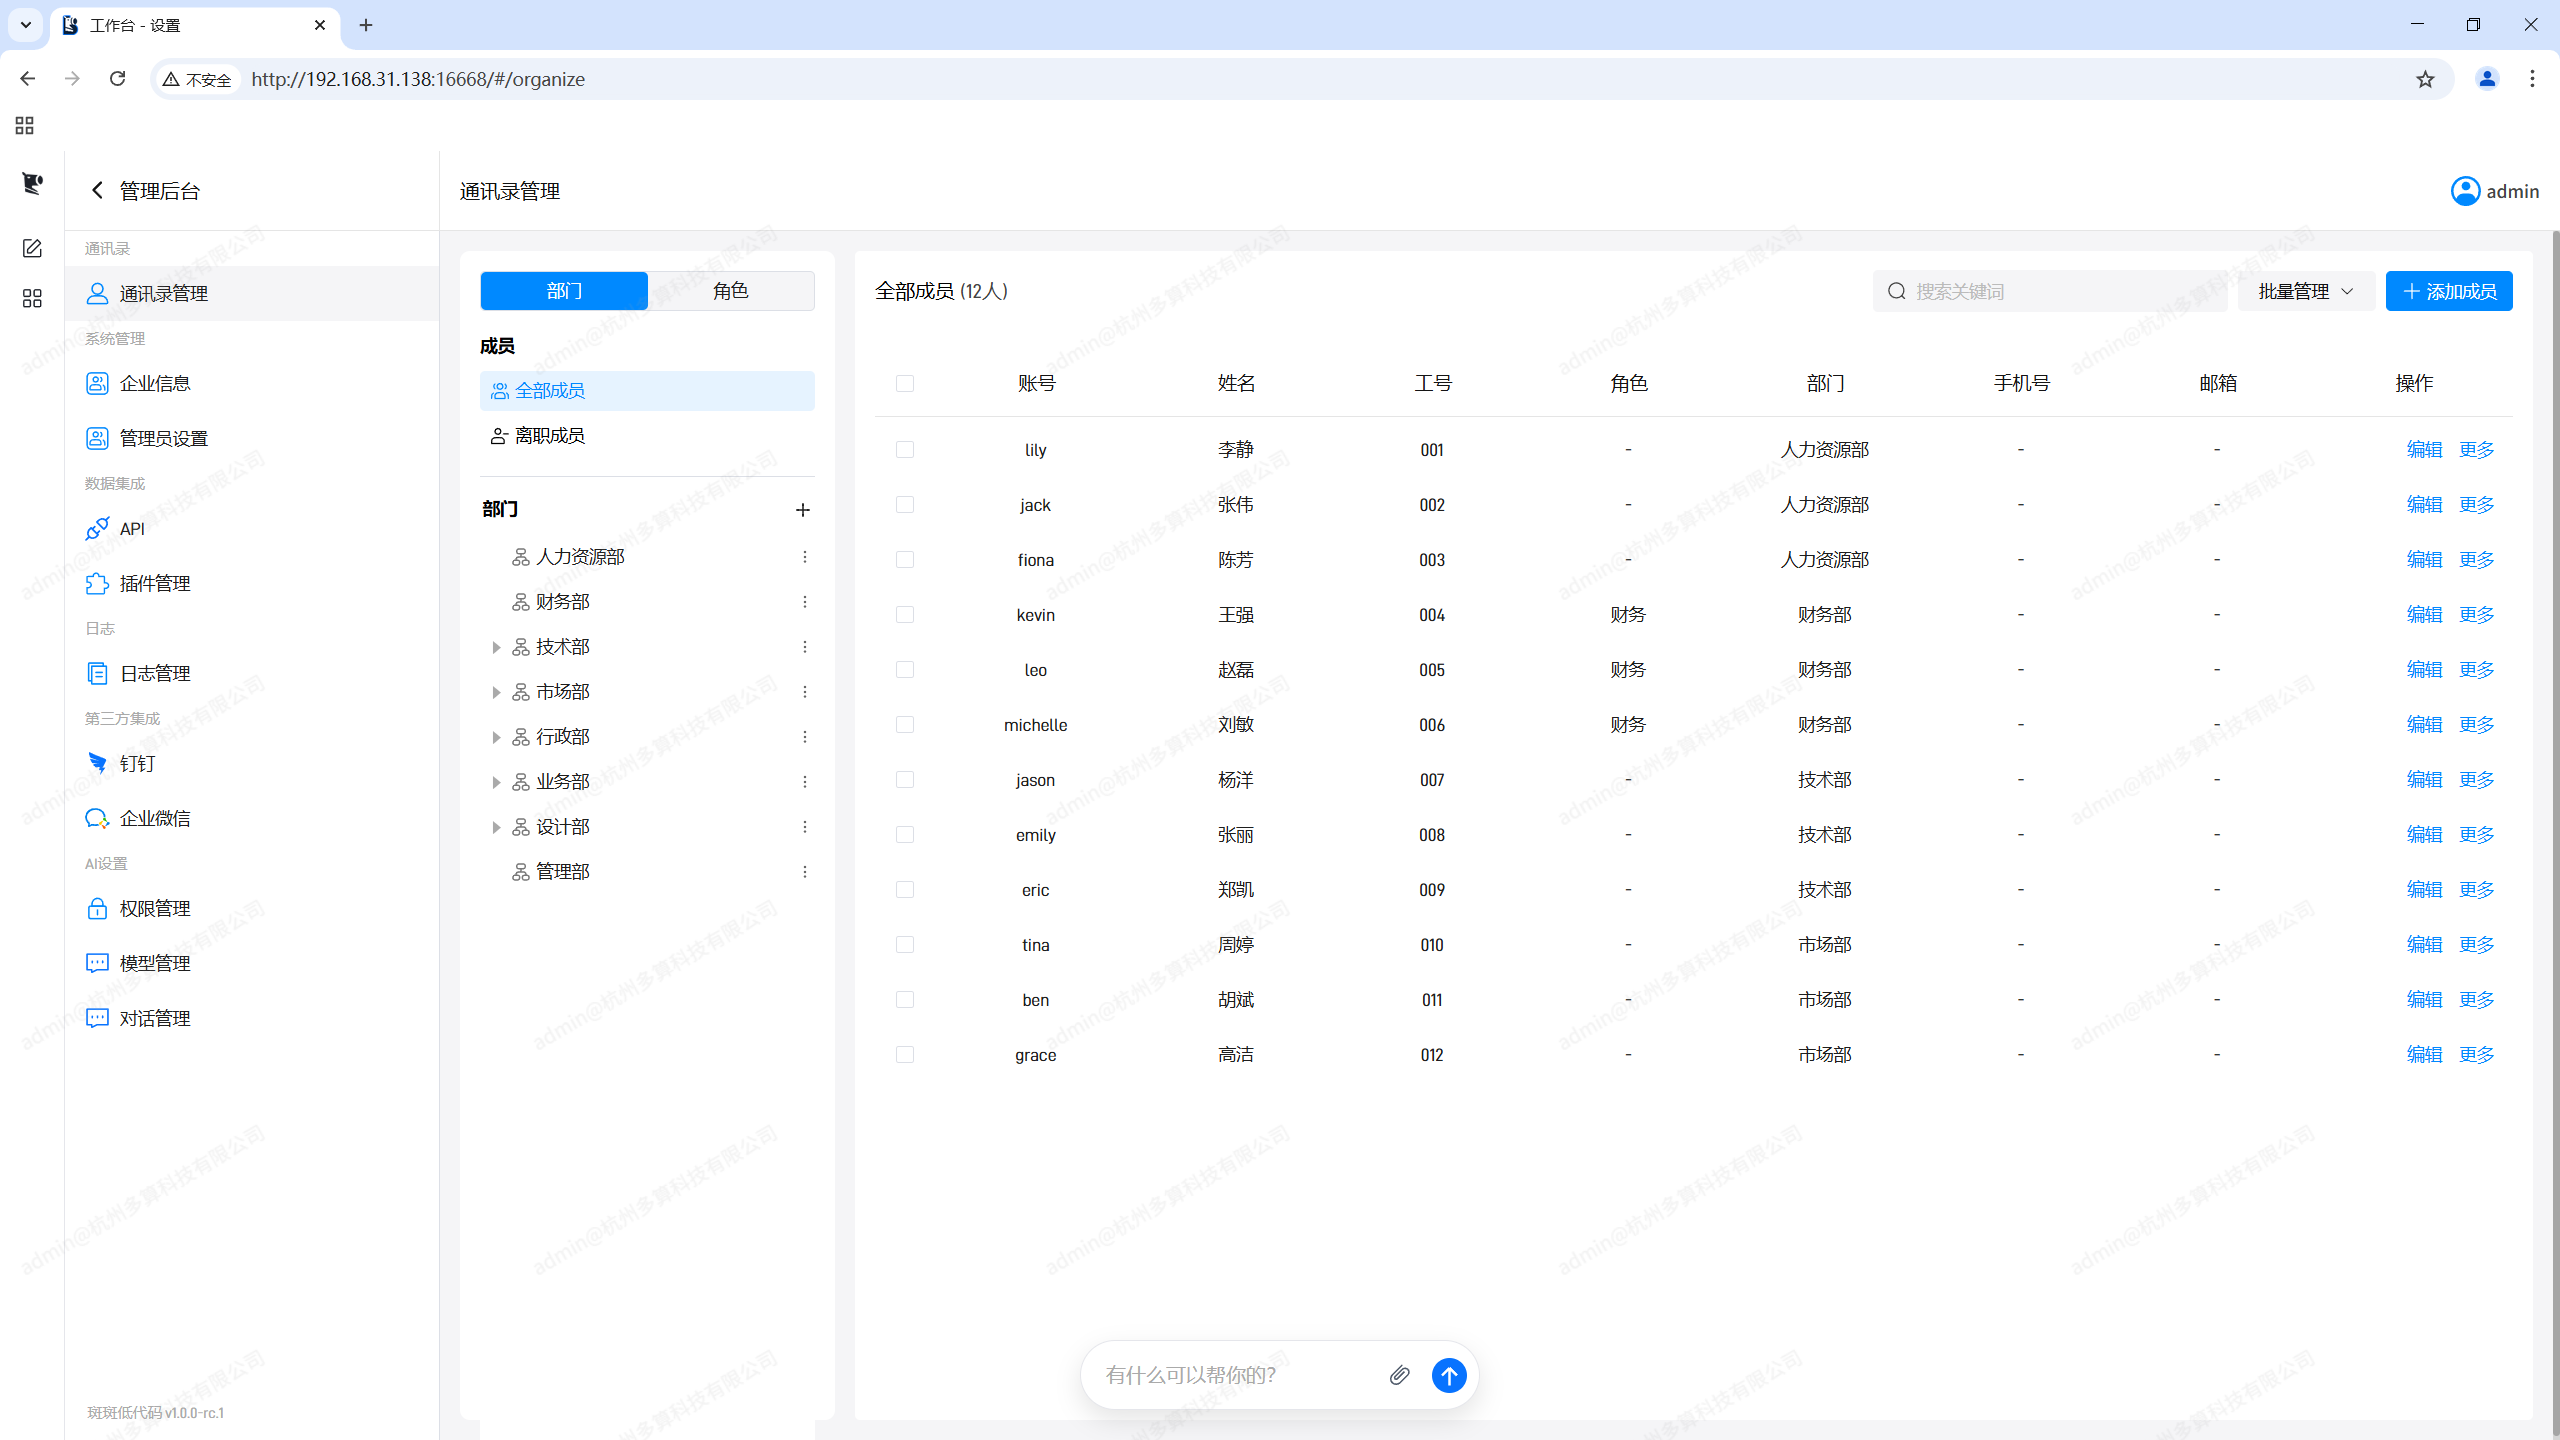Open the 钉钉 integration icon in sidebar
The width and height of the screenshot is (2560, 1440).
pos(97,763)
